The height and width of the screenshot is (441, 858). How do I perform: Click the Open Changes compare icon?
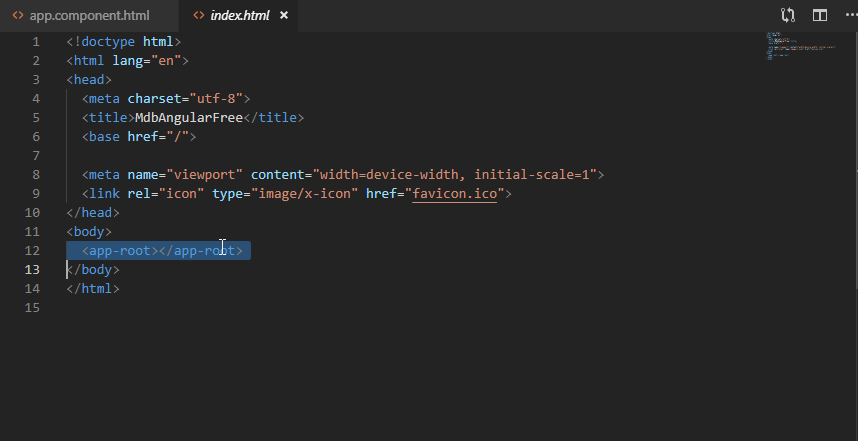(x=788, y=15)
